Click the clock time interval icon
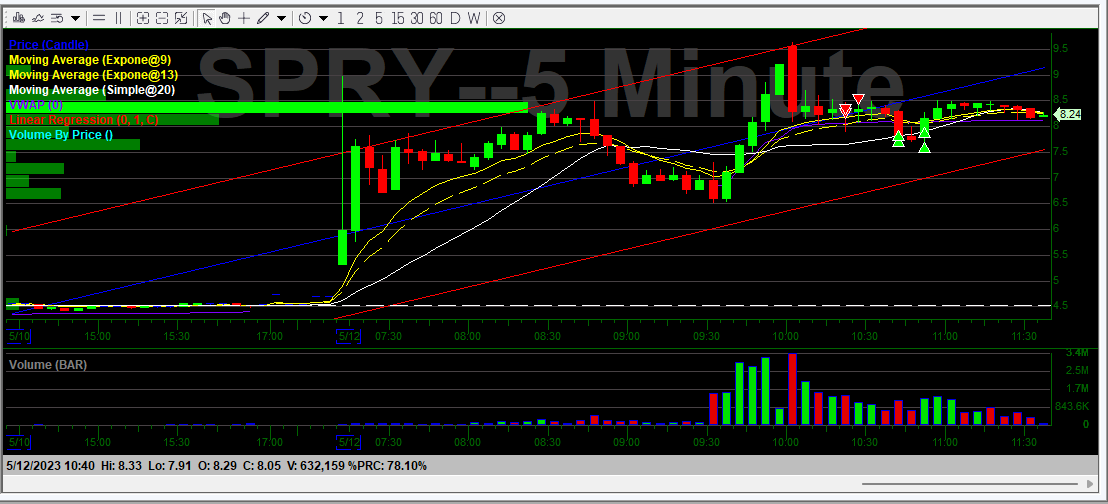This screenshot has width=1108, height=504. (305, 18)
